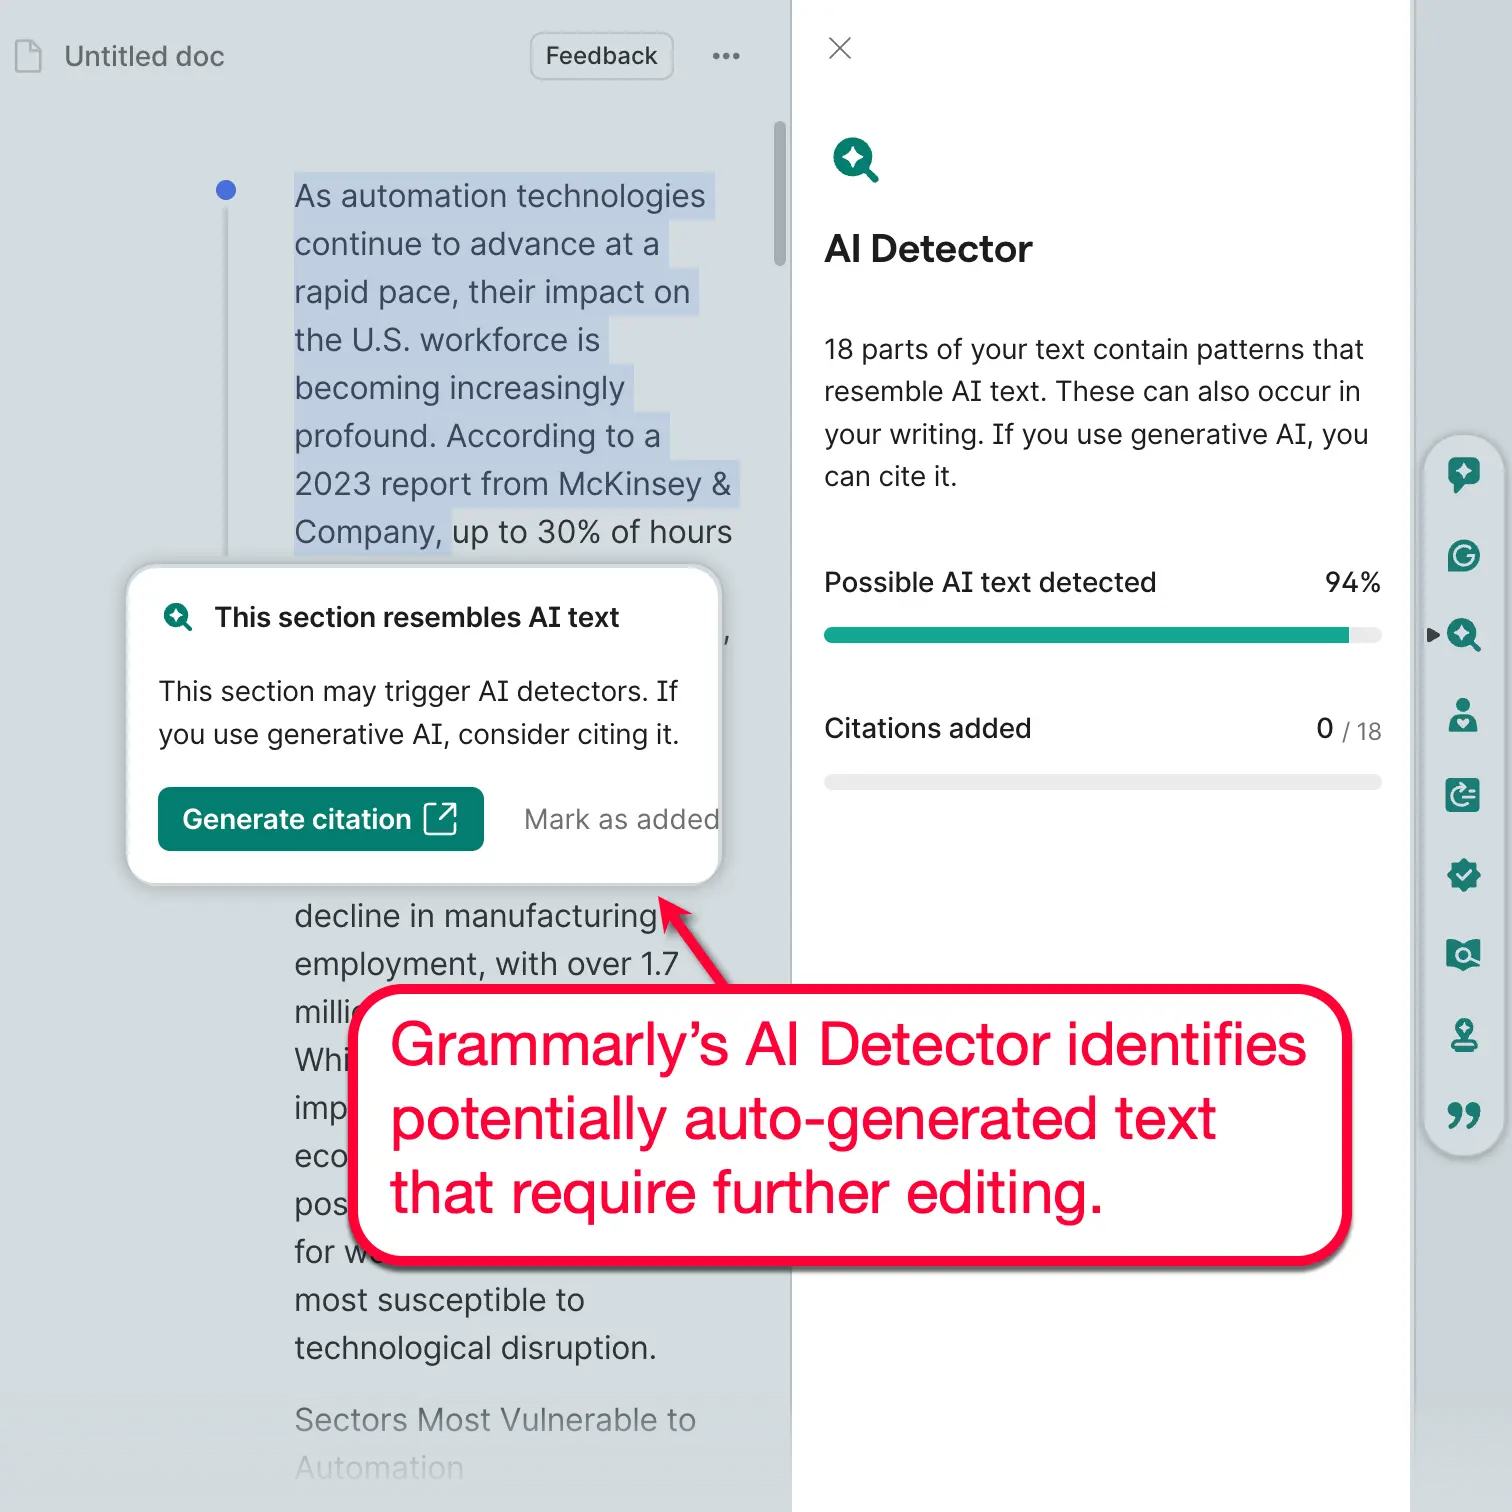
Task: Click Generate citation for the AI text section
Action: coord(320,819)
